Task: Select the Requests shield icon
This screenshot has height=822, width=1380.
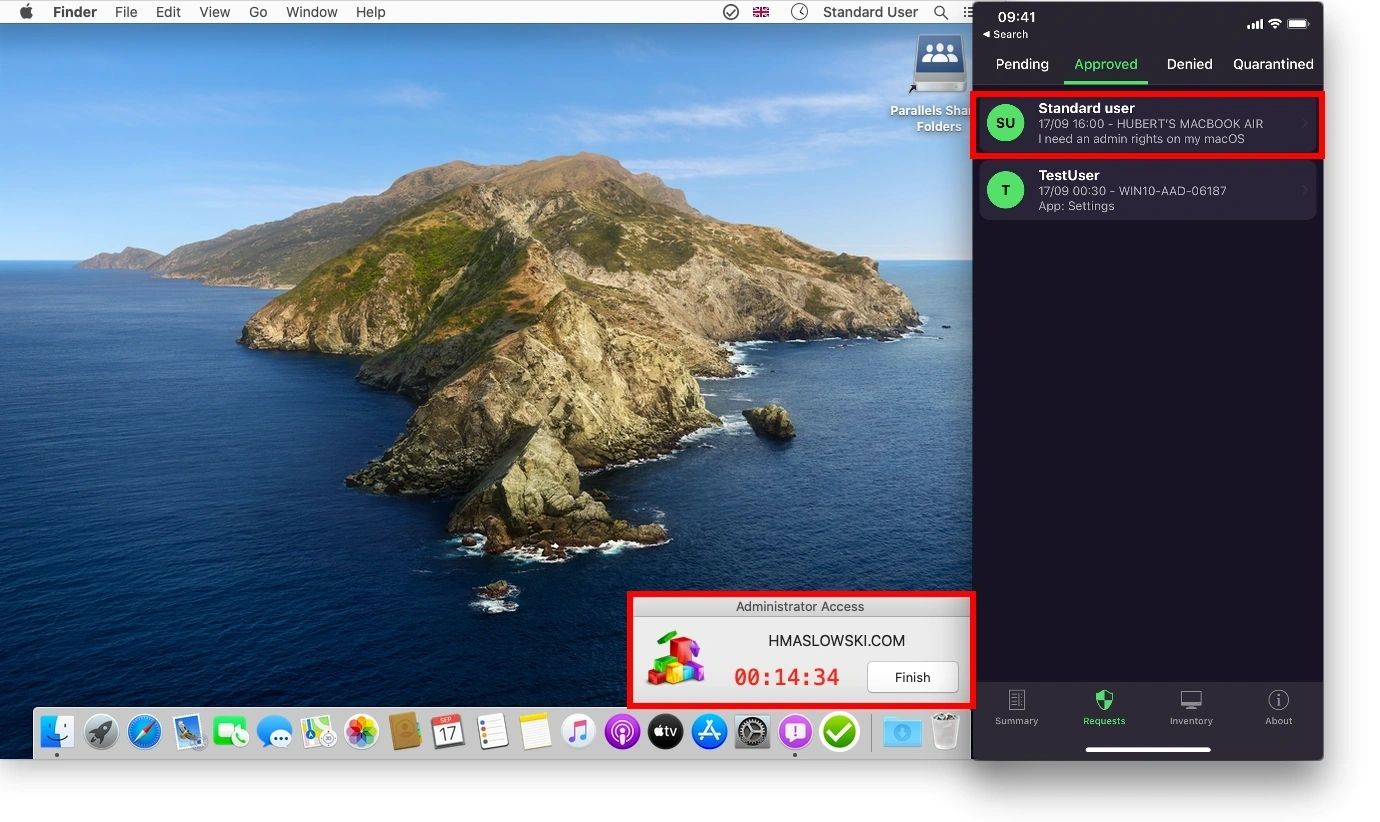Action: point(1104,700)
